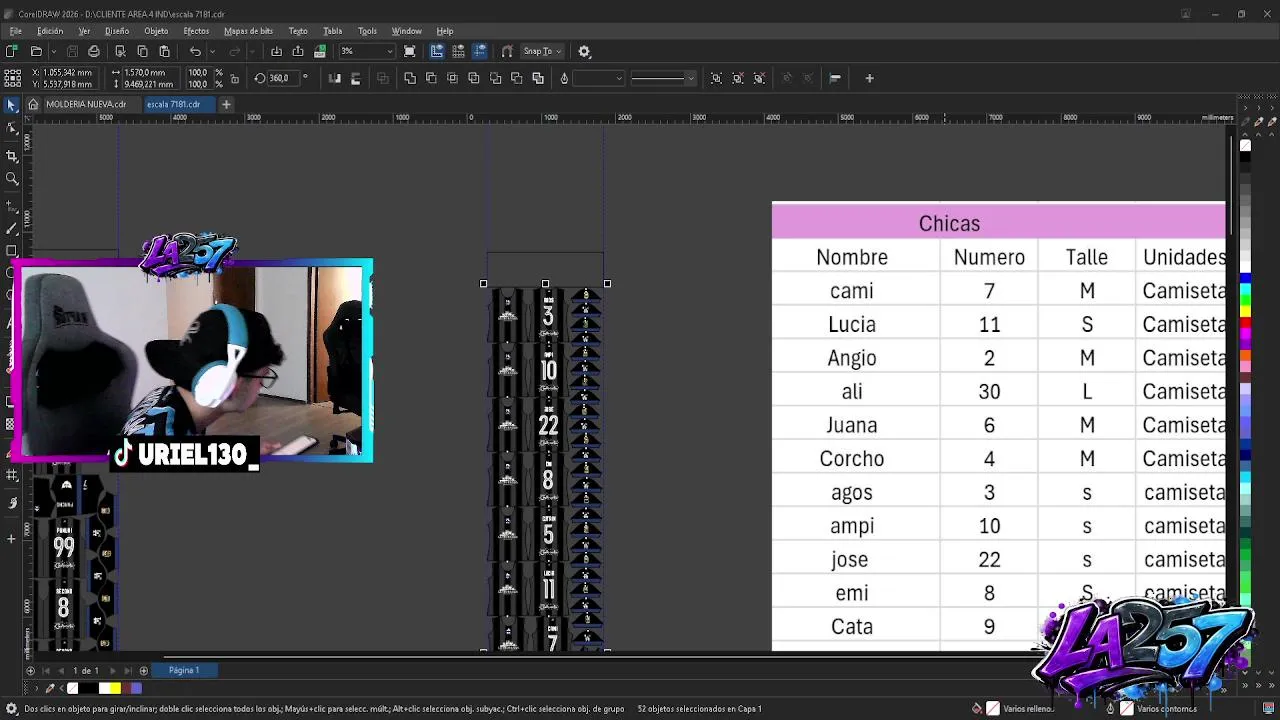Publish to PDF icon
The height and width of the screenshot is (720, 1280).
(320, 51)
